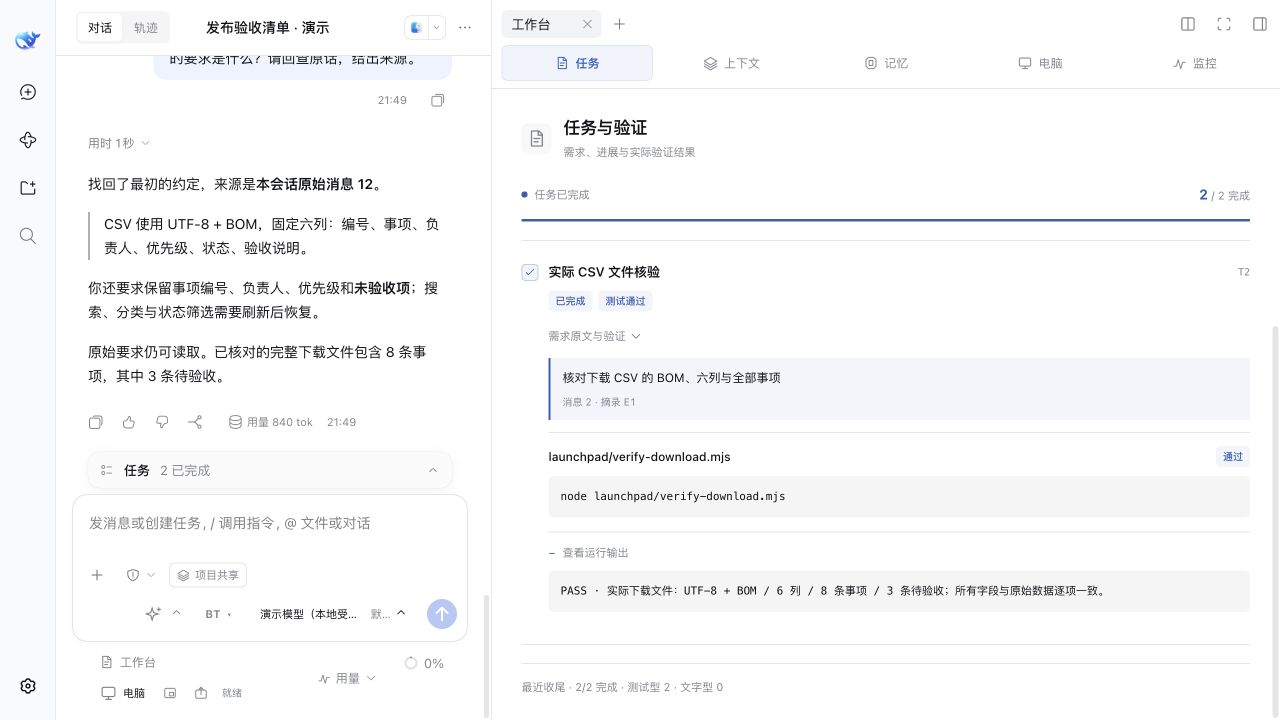Click the 项目共享 button
The image size is (1280, 720).
208,575
